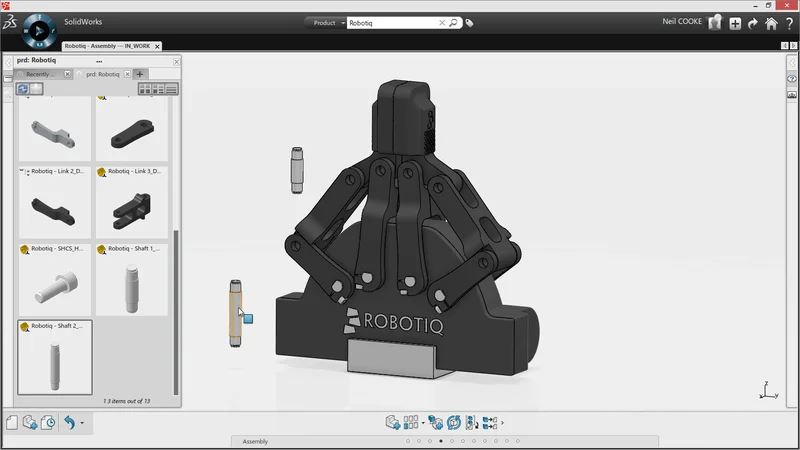The image size is (800, 450).
Task: Expand more action bar commands chevron
Action: (x=503, y=423)
